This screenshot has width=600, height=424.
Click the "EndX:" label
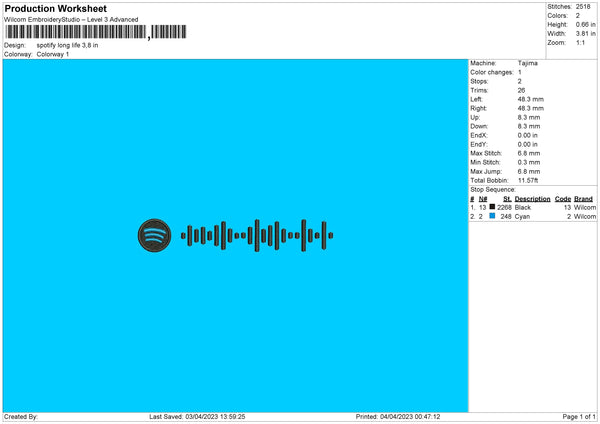tap(479, 135)
